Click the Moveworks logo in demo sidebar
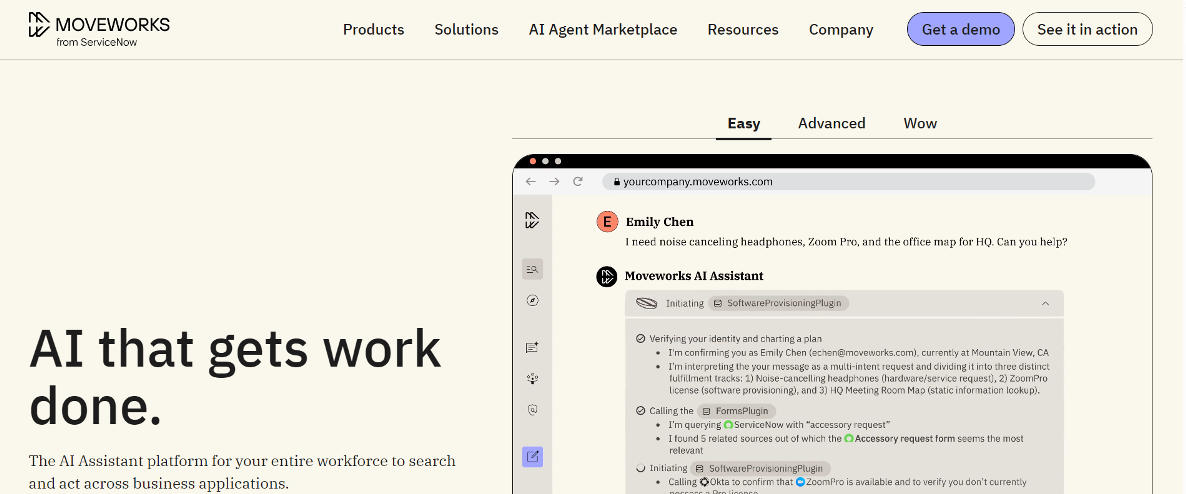 [x=532, y=220]
